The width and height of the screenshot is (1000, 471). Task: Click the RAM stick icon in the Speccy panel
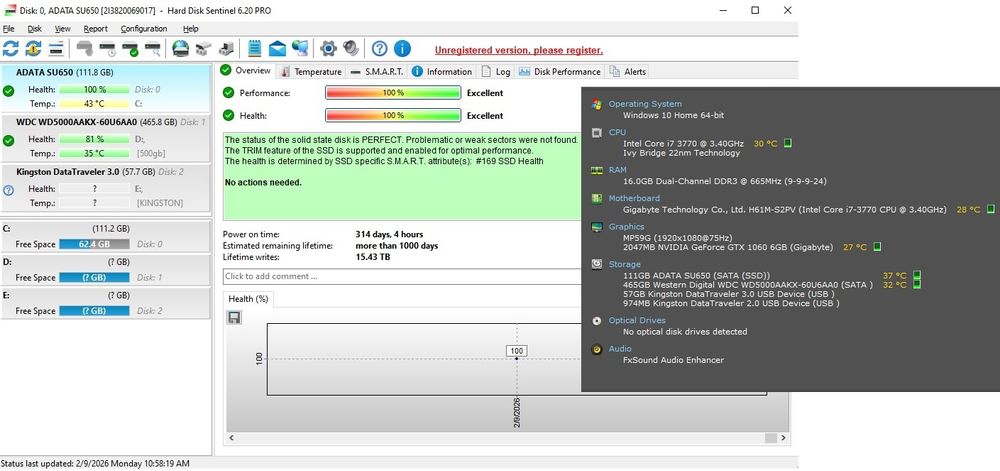(597, 170)
